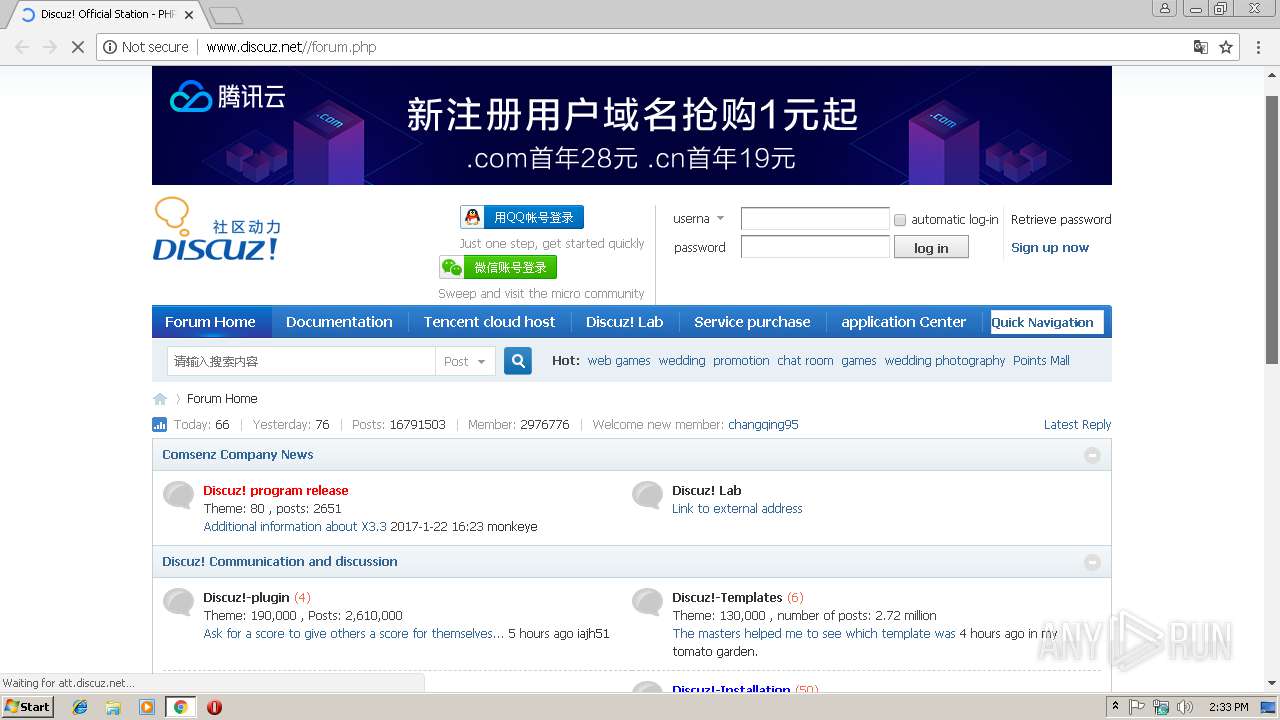This screenshot has width=1280, height=720.
Task: Click the red security taskbar icon
Action: [x=214, y=707]
